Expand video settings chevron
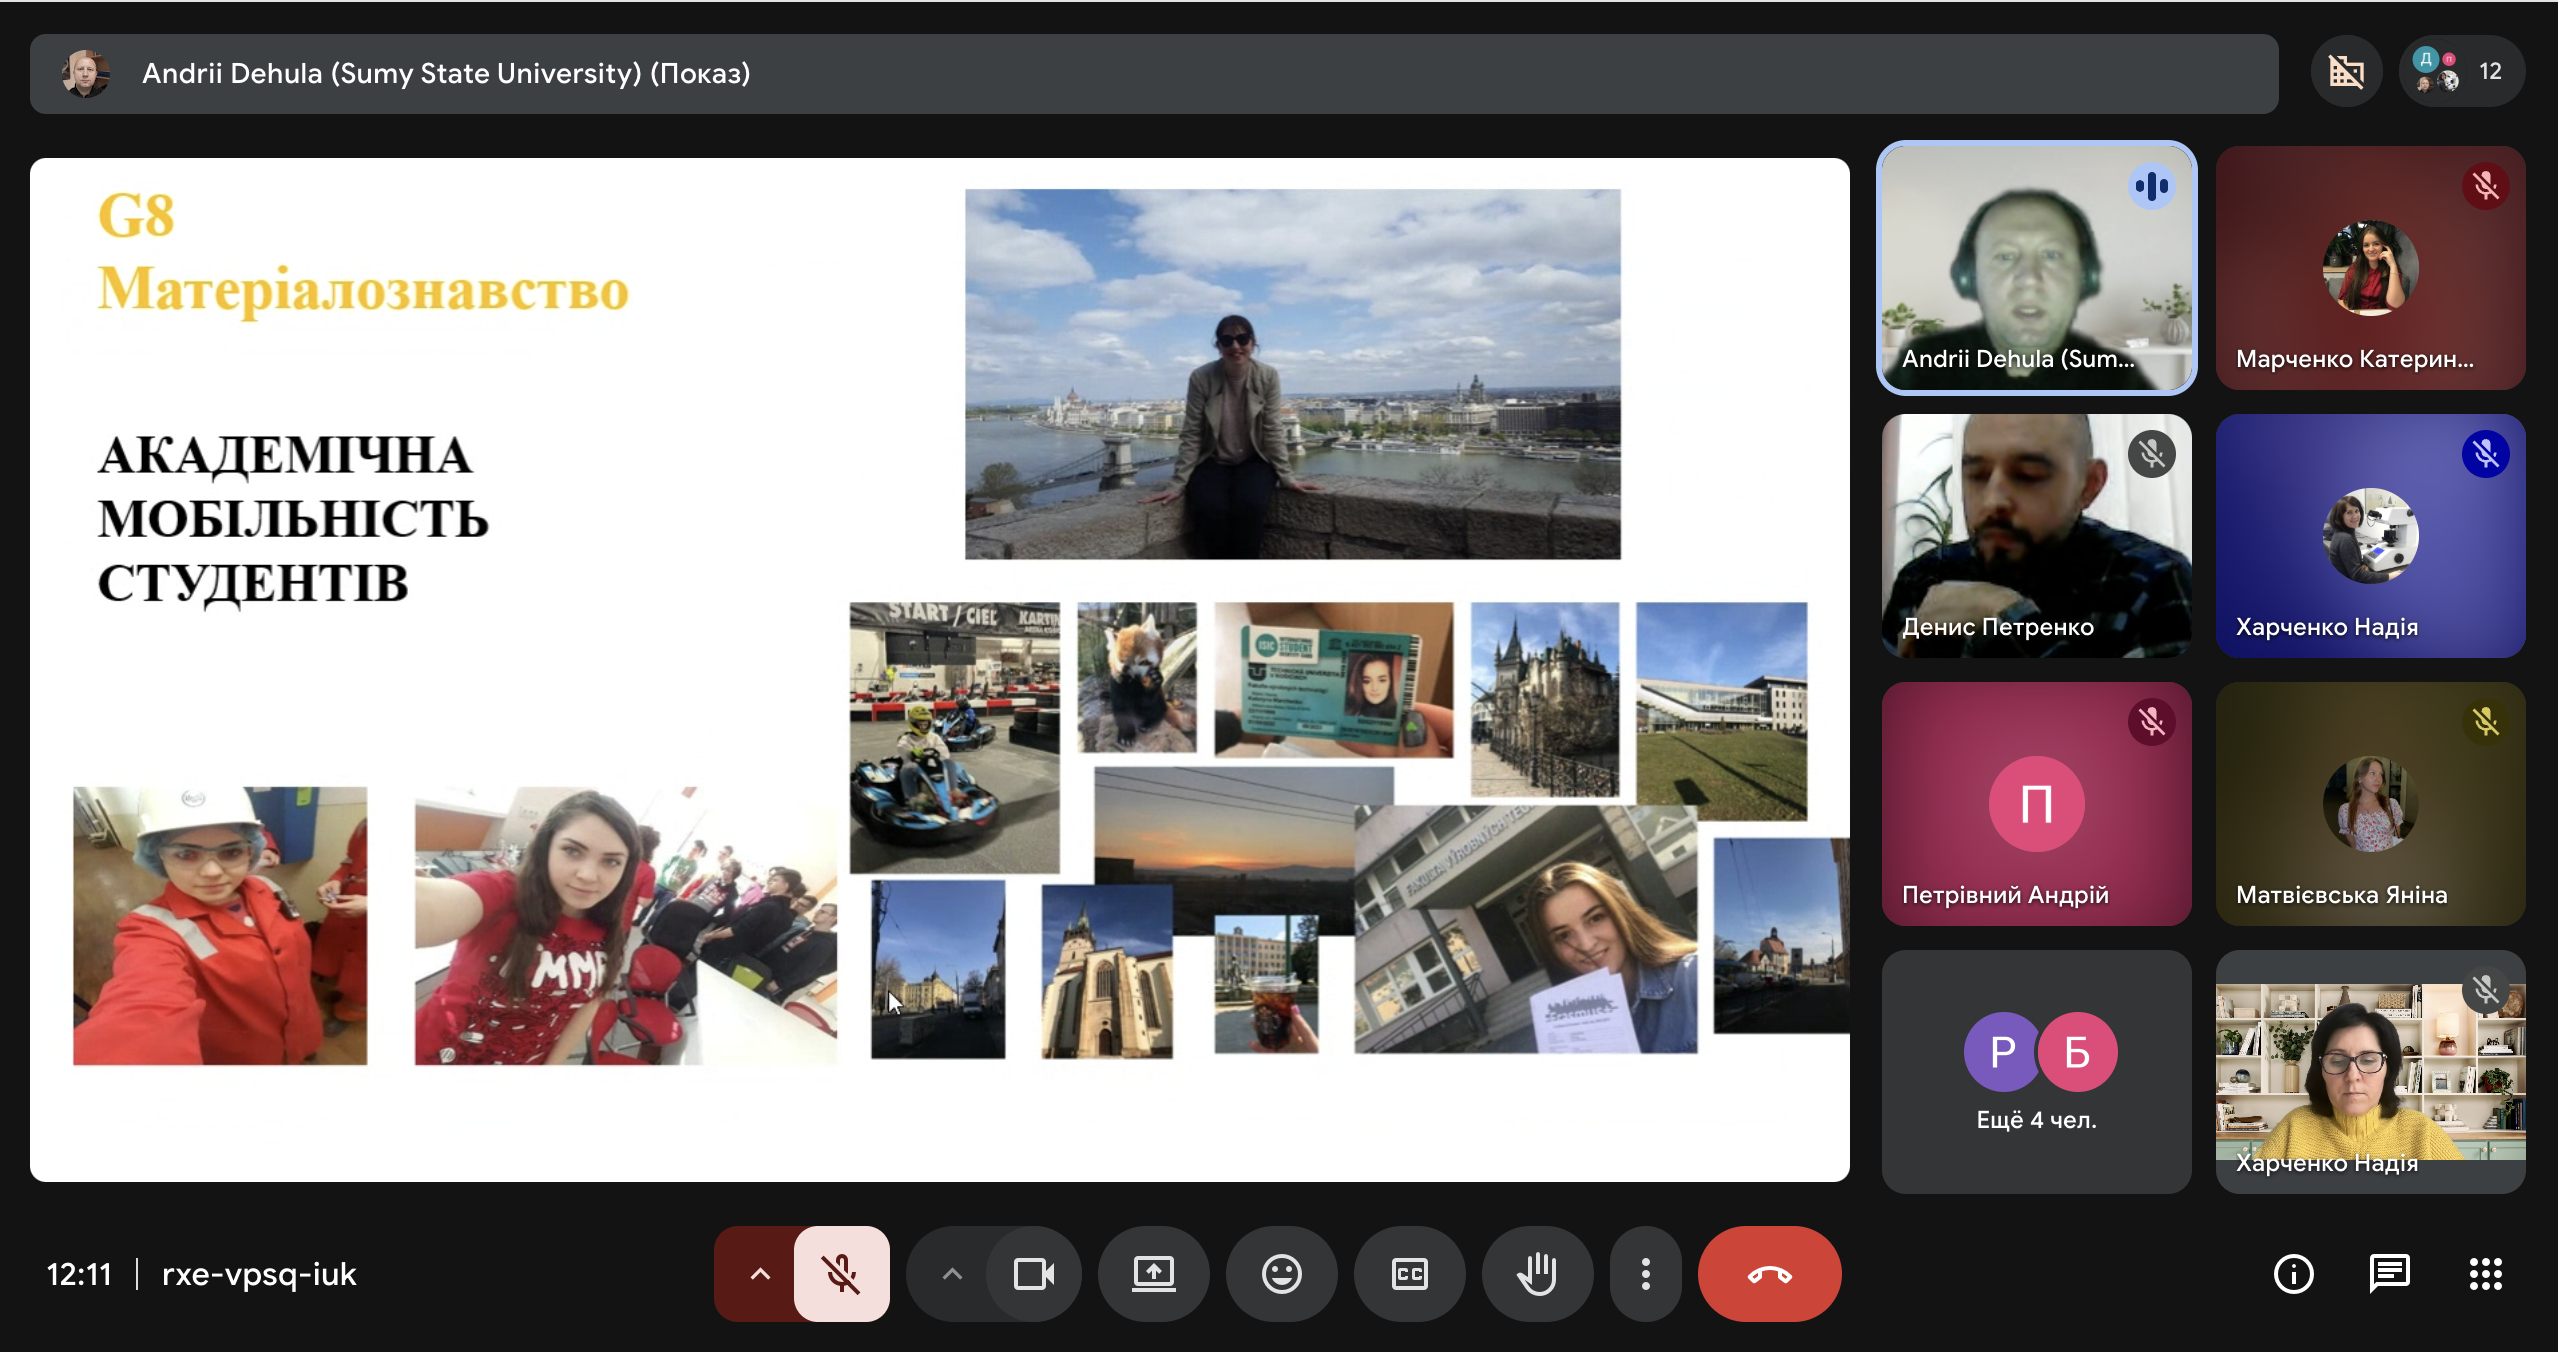 coord(952,1273)
